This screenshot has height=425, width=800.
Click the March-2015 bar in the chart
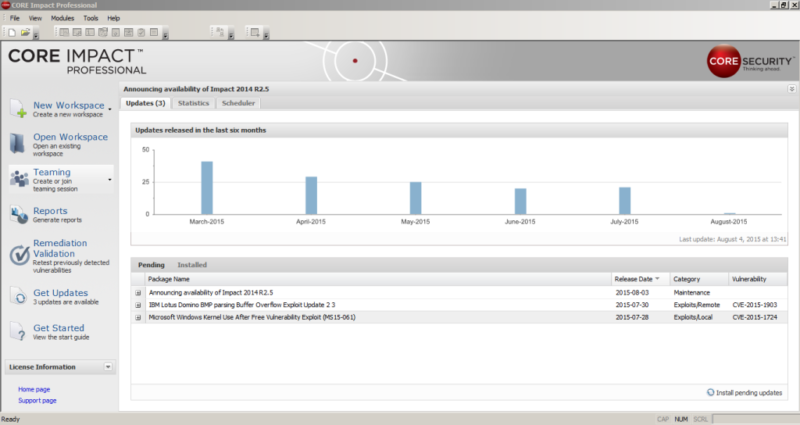pos(207,188)
